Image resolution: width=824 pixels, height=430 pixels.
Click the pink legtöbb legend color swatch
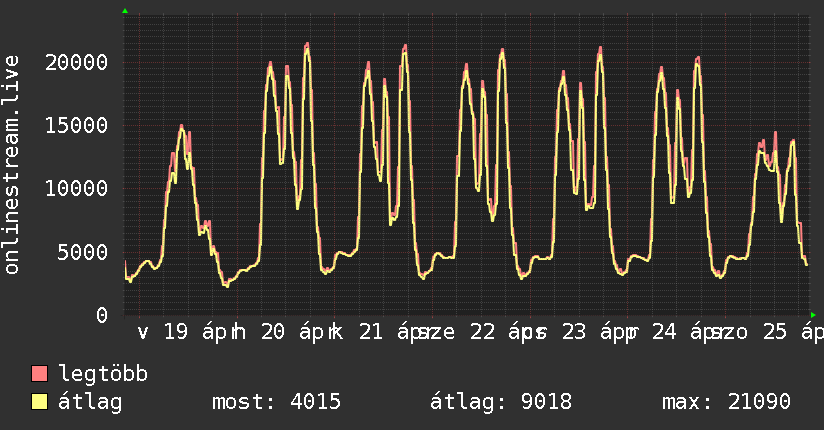40,375
